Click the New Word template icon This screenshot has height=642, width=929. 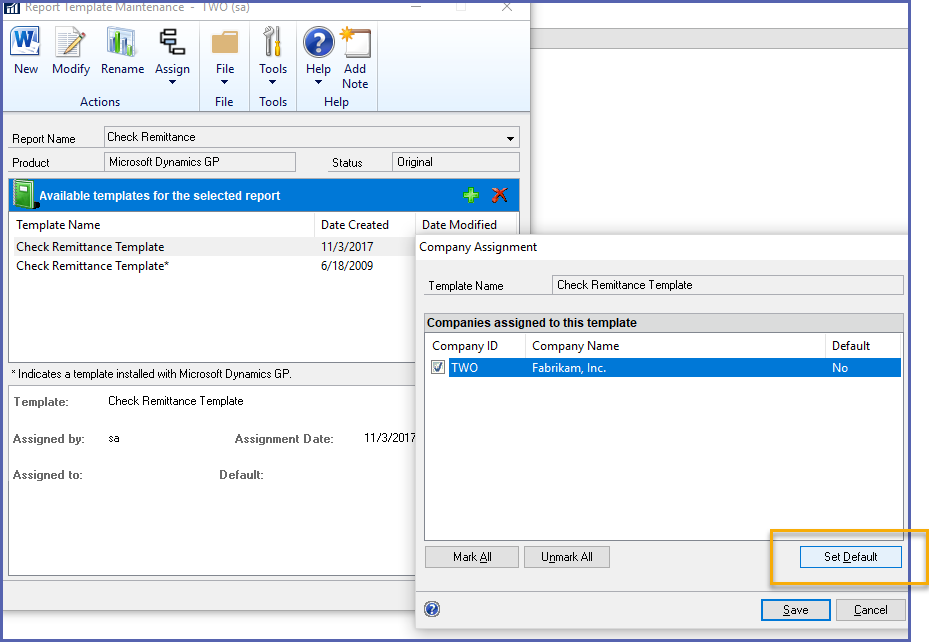(25, 41)
